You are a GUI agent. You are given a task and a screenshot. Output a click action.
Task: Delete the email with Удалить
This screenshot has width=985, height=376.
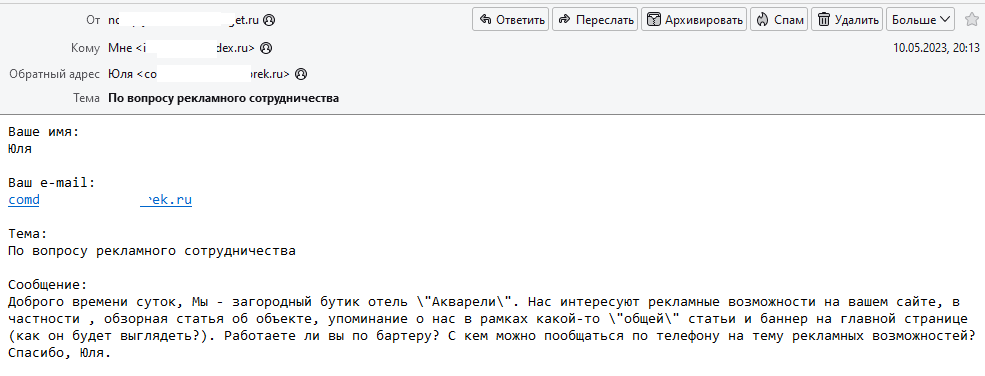(847, 19)
